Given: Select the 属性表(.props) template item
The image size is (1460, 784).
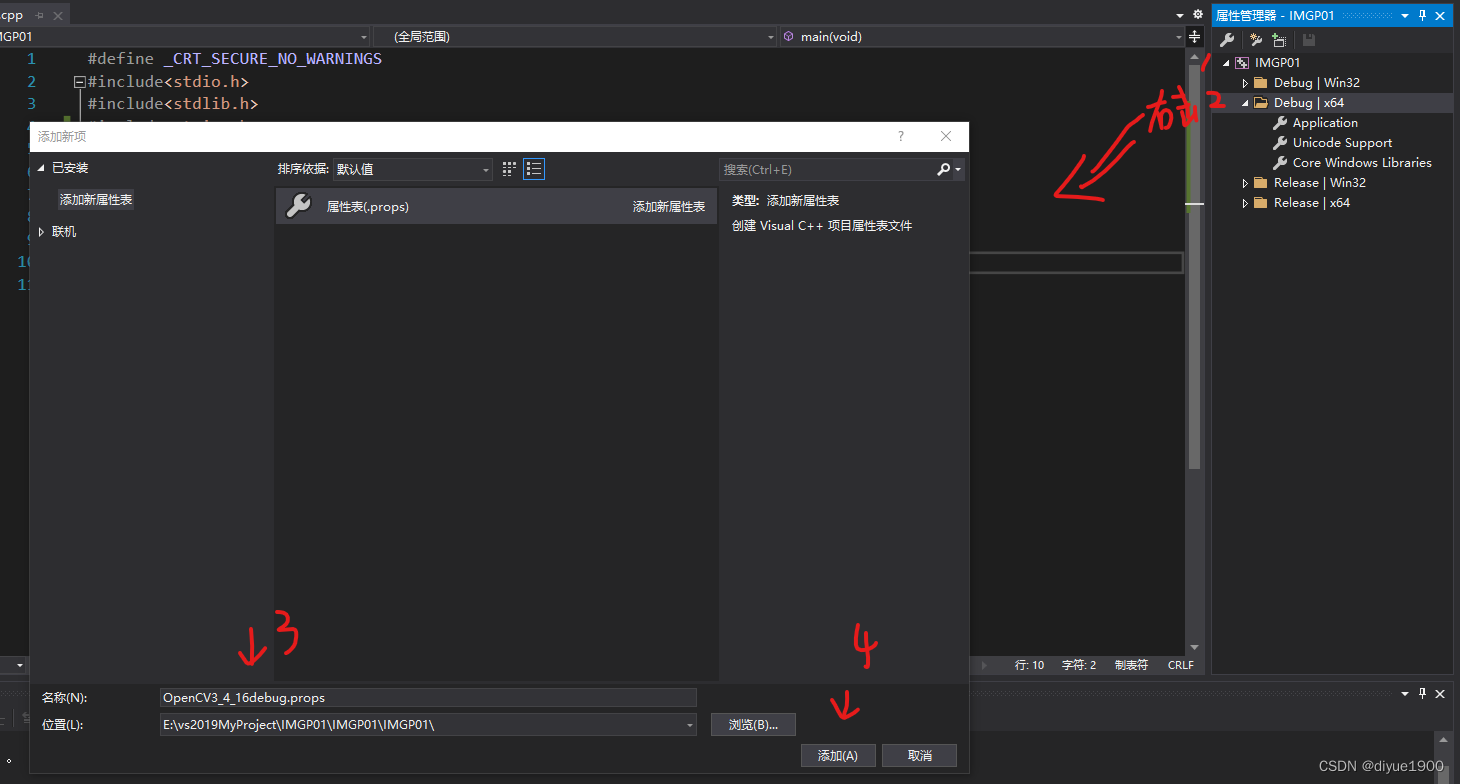Looking at the screenshot, I should (496, 206).
